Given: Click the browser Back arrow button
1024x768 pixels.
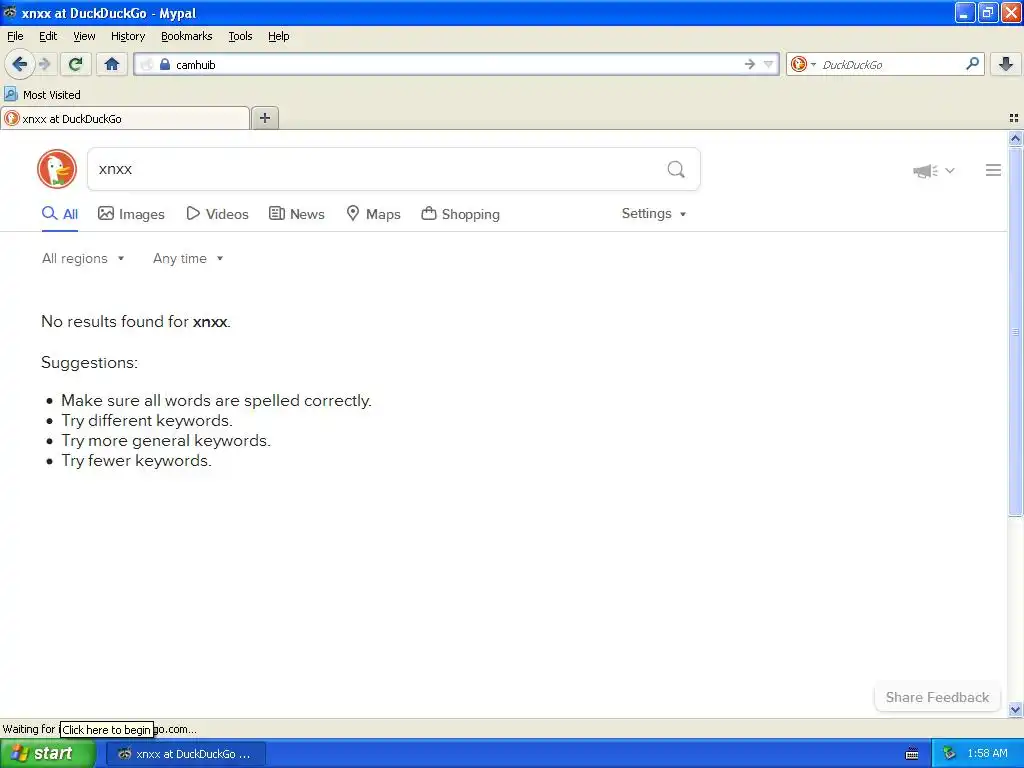Looking at the screenshot, I should 19,64.
